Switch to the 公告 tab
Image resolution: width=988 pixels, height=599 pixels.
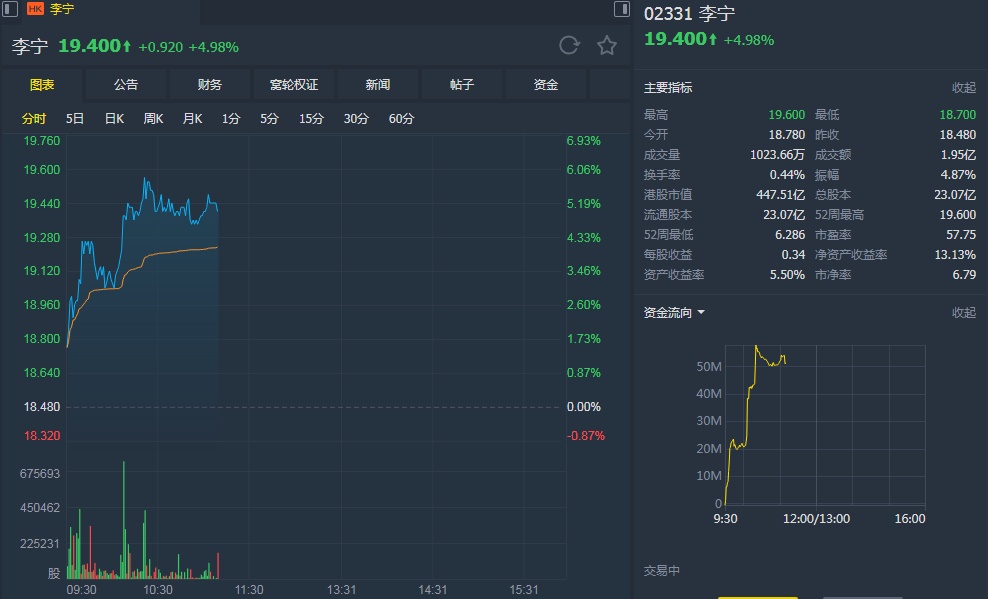(126, 85)
